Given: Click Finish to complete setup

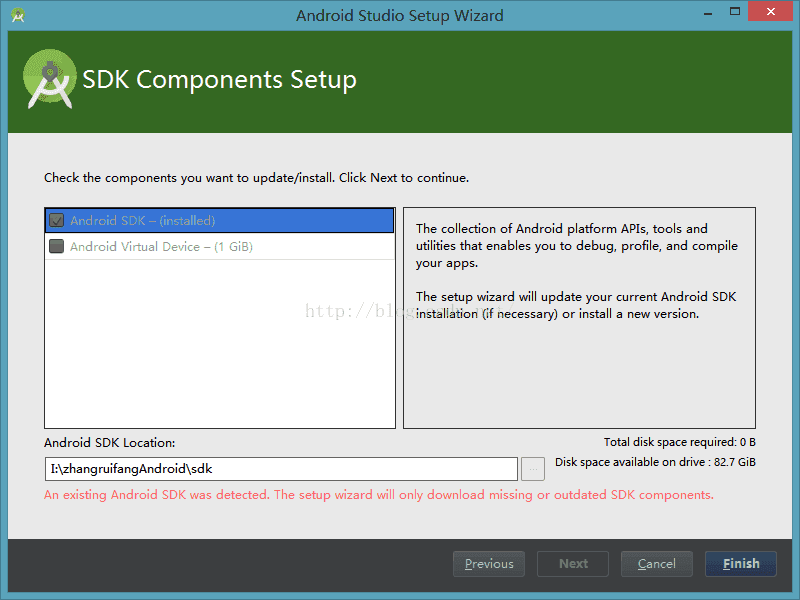Looking at the screenshot, I should coord(741,564).
